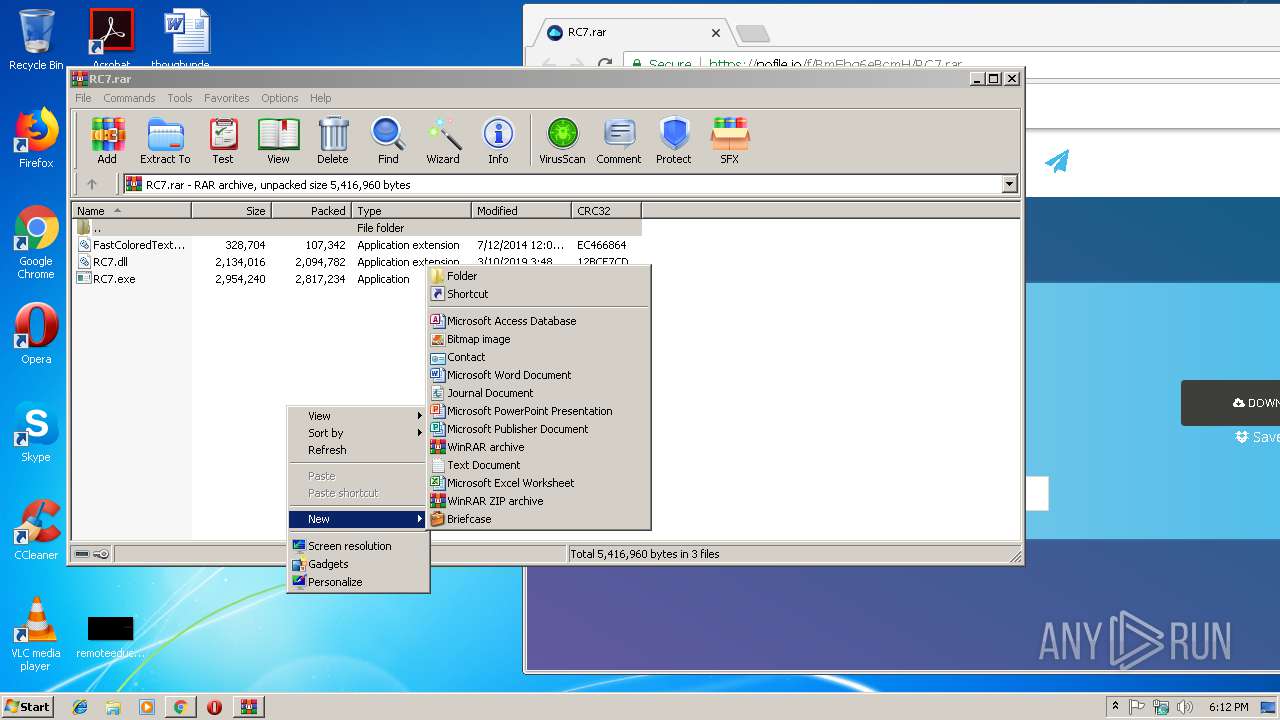
Task: Select Text Document in New submenu
Action: coord(539,465)
